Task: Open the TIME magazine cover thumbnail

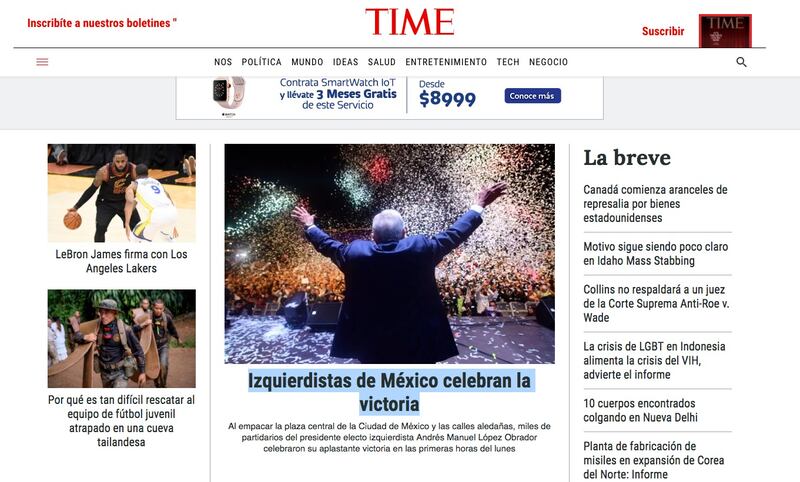Action: 725,31
